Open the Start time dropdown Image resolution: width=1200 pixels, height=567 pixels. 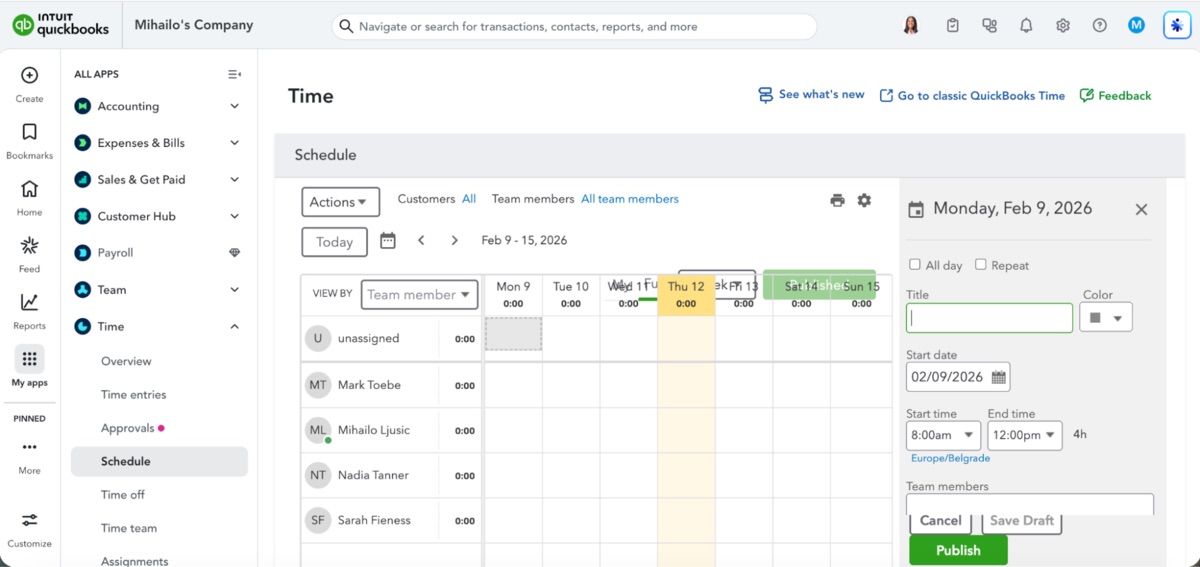(943, 435)
